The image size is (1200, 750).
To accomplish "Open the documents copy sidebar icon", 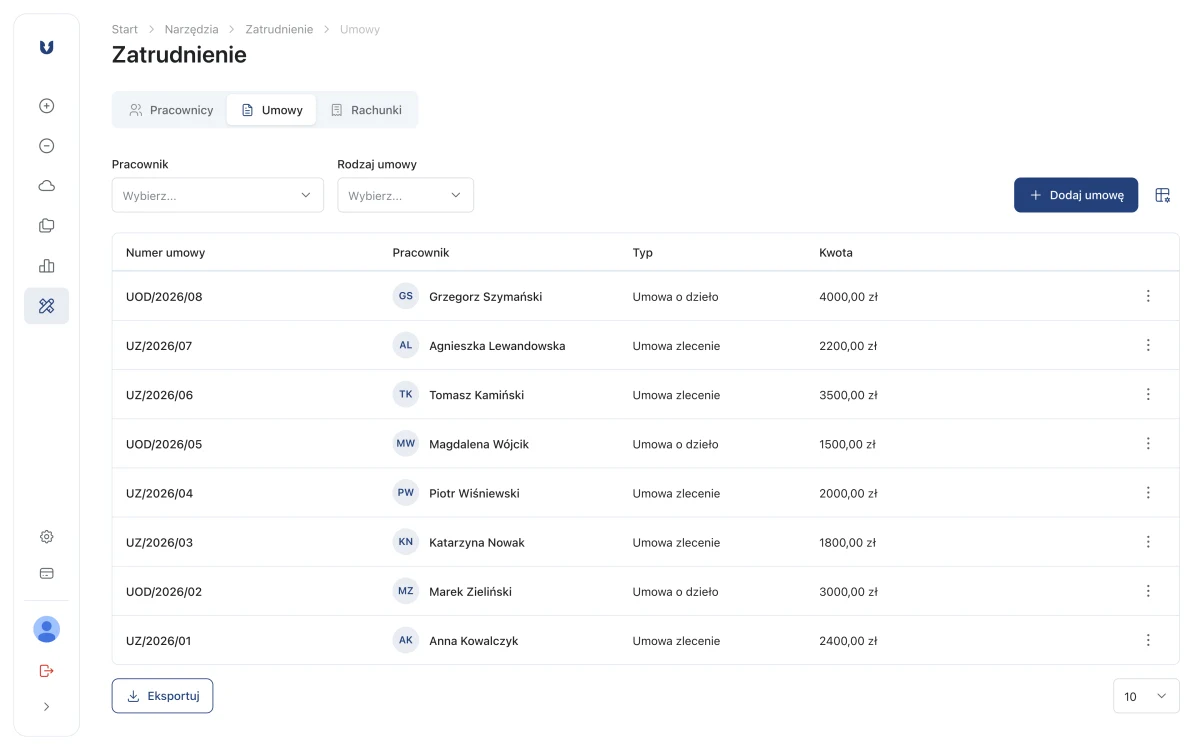I will click(x=46, y=226).
